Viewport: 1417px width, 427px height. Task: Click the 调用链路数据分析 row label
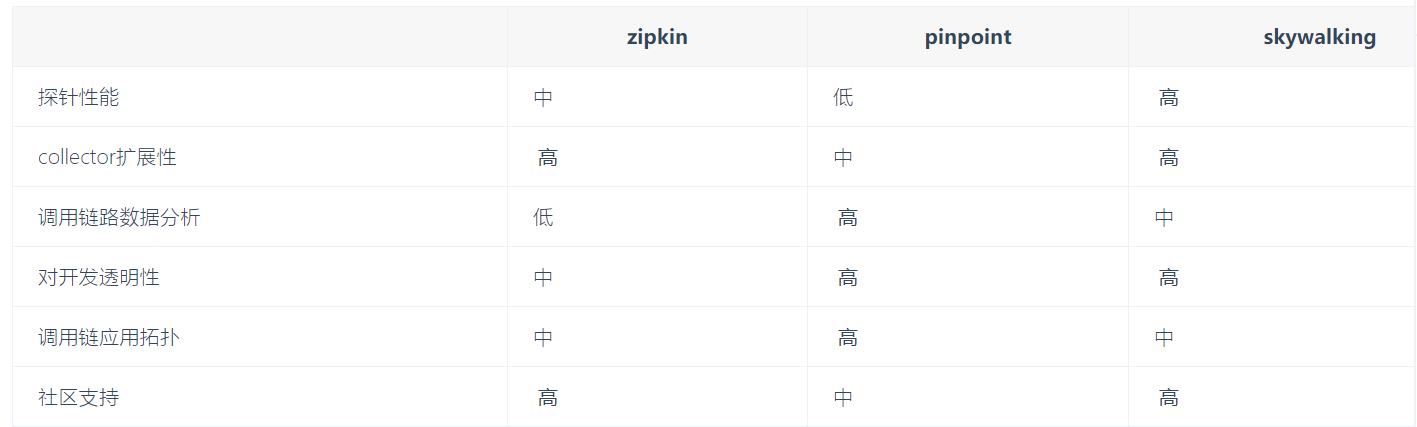coord(119,217)
